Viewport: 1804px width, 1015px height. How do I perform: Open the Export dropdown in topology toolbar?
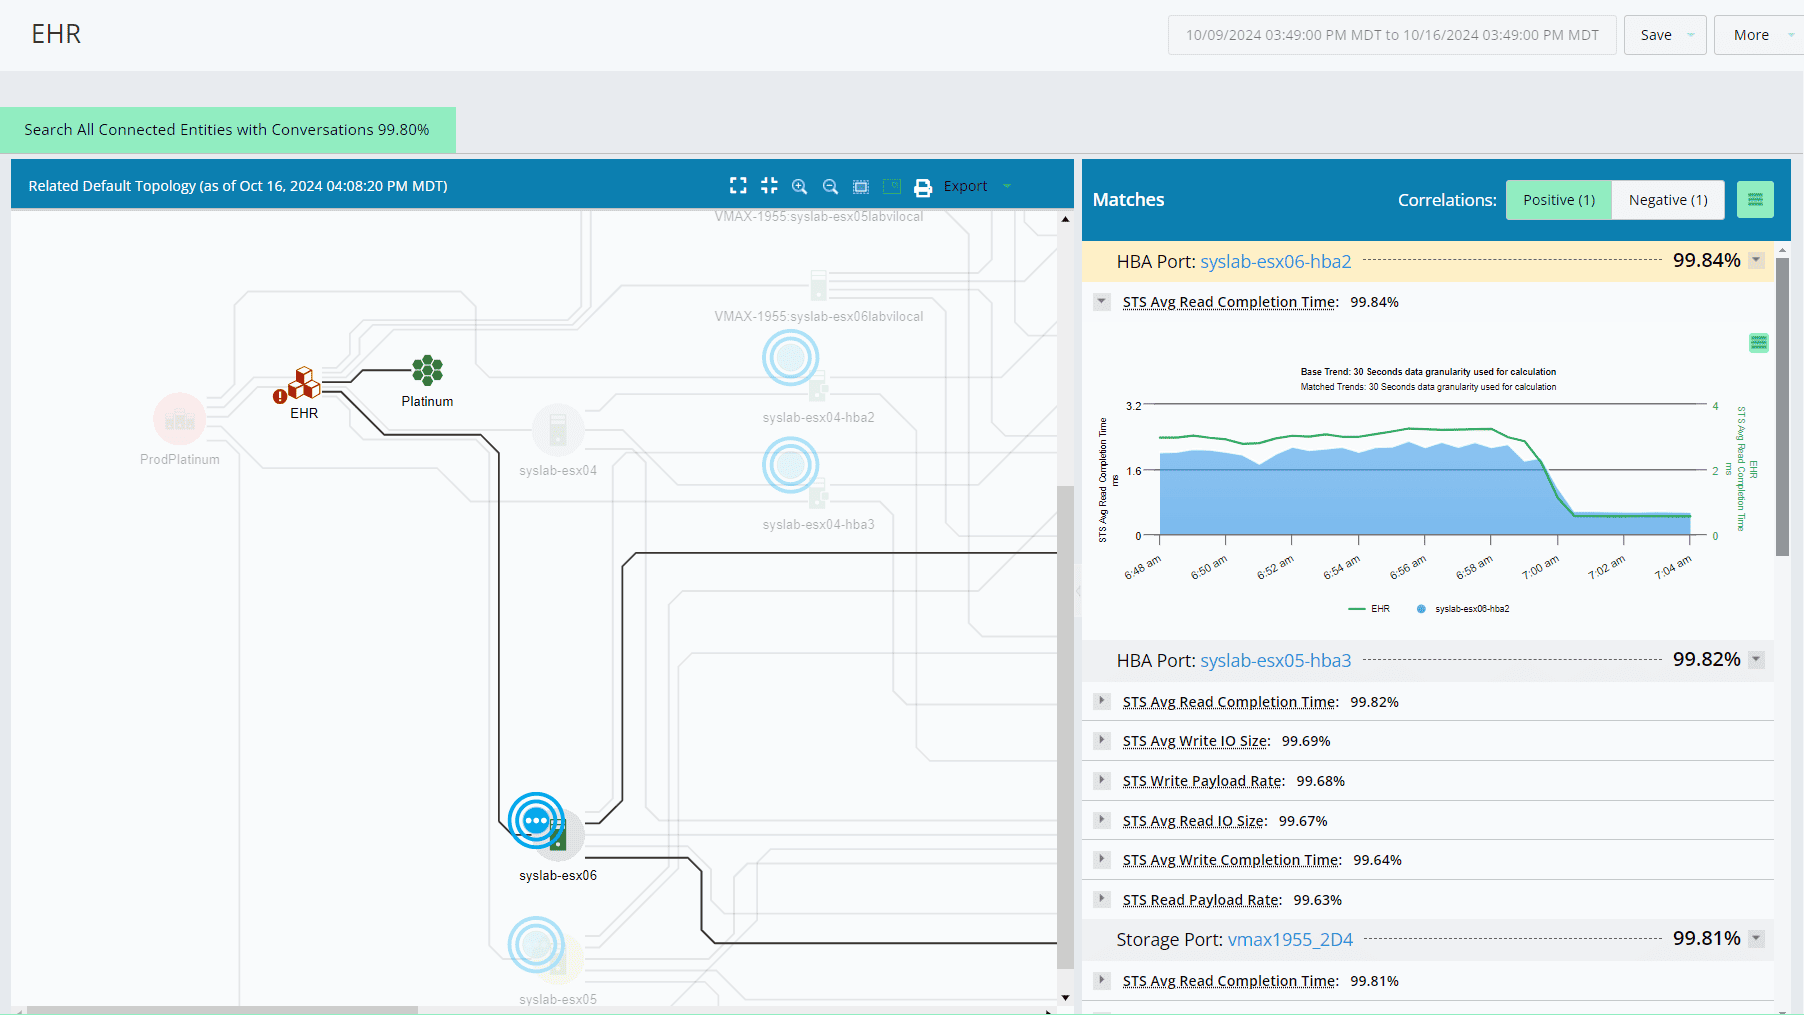[978, 186]
